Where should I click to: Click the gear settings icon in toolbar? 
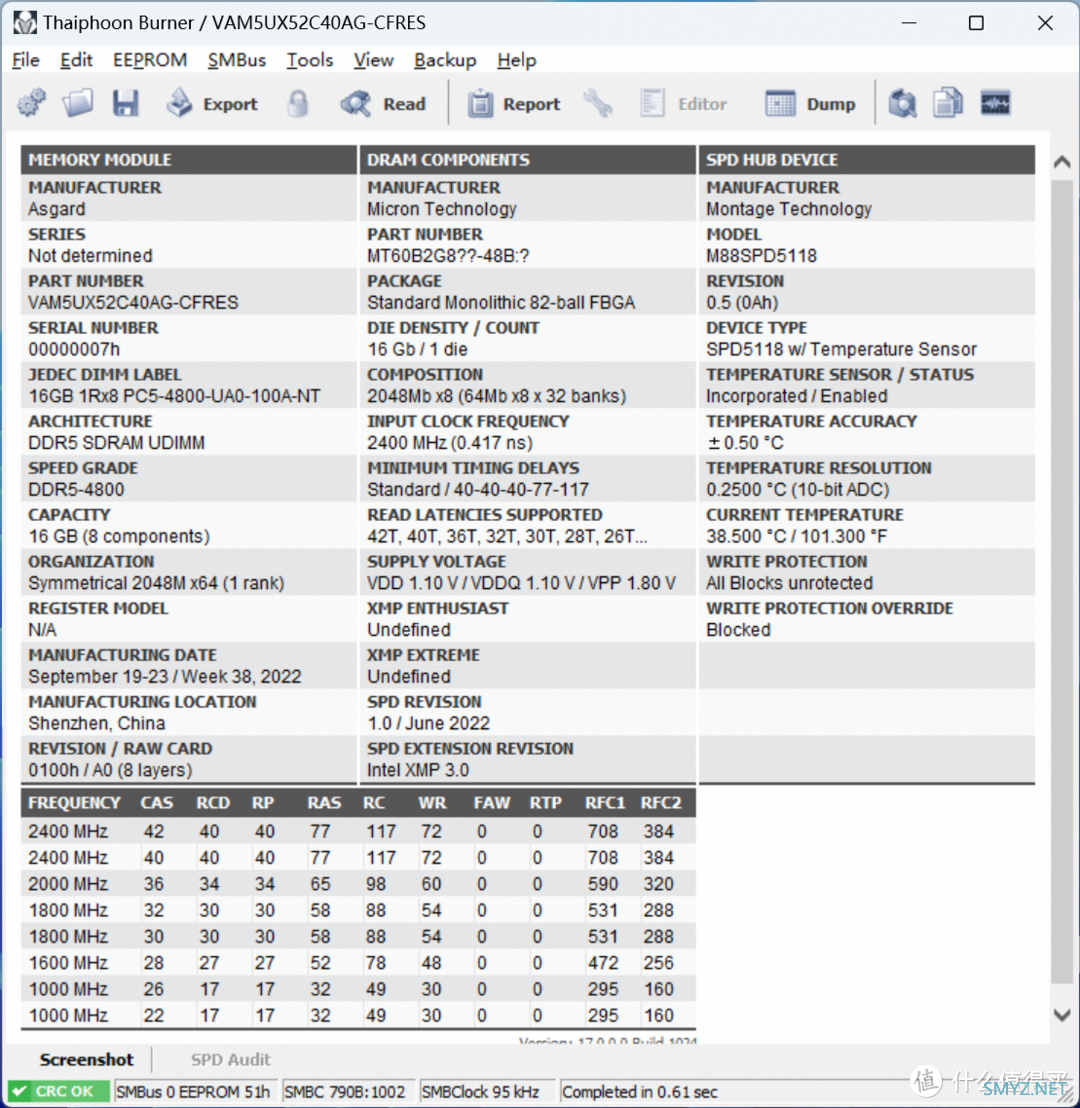(x=32, y=103)
